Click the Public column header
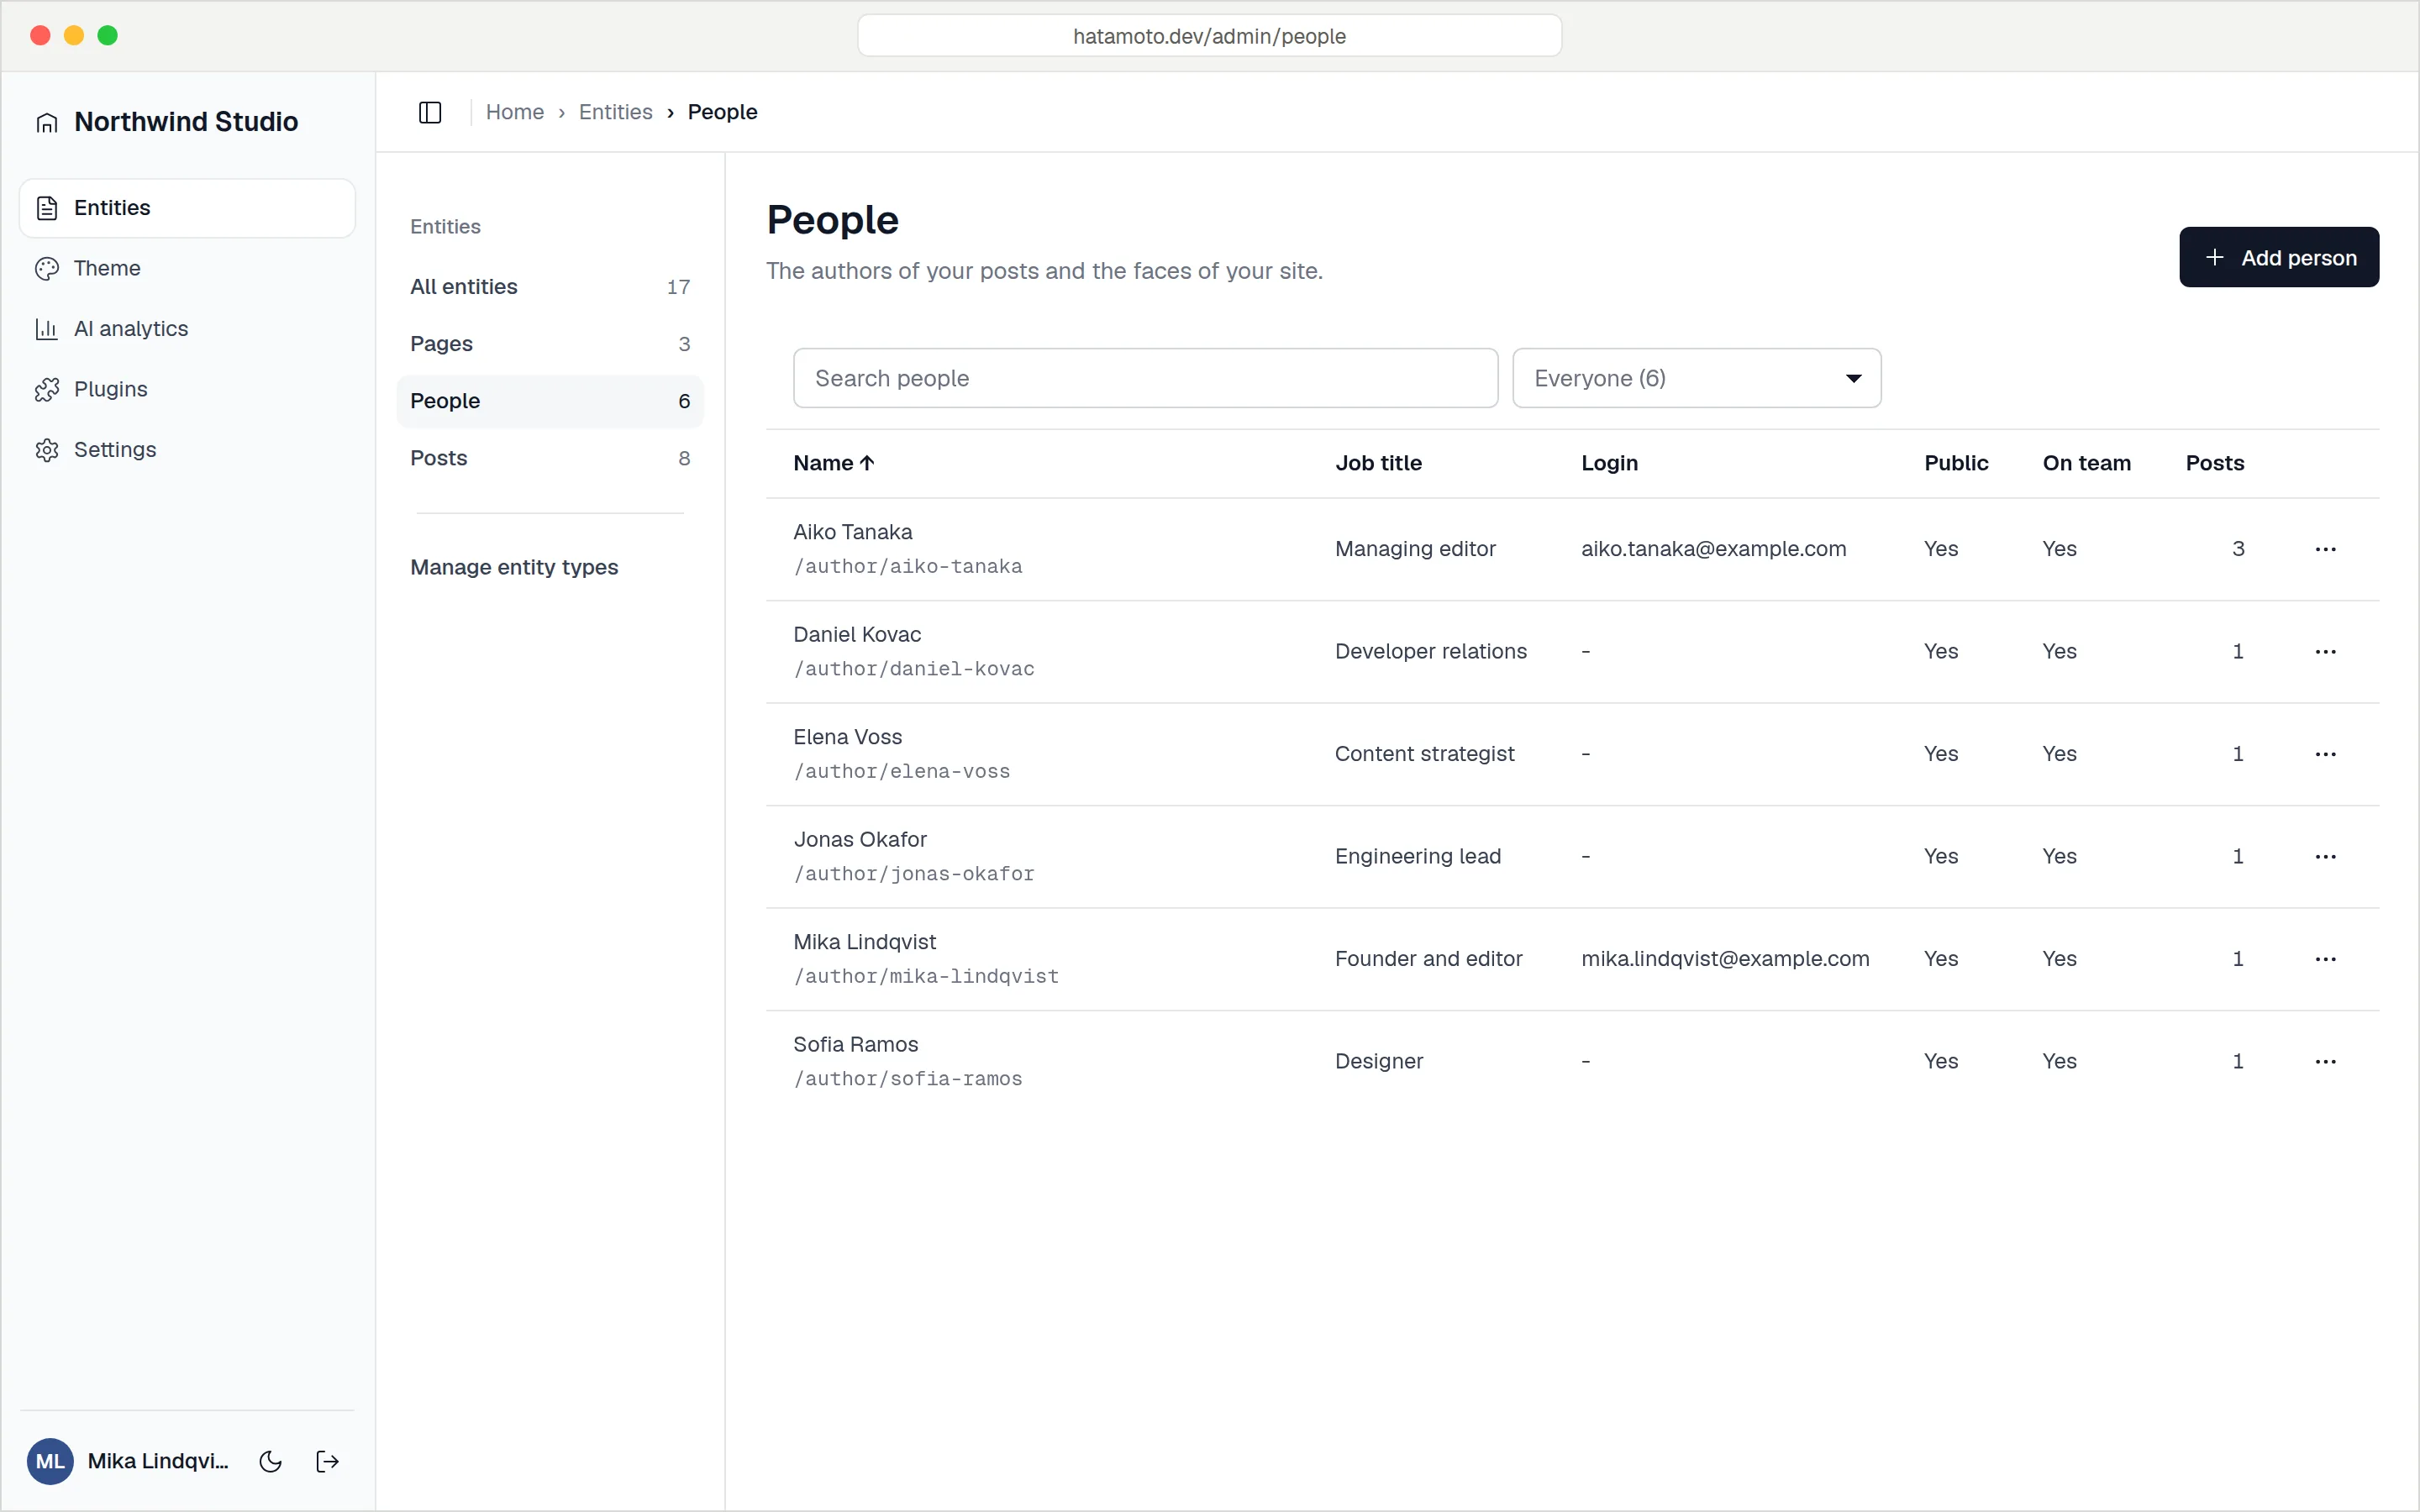2420x1512 pixels. point(1956,463)
